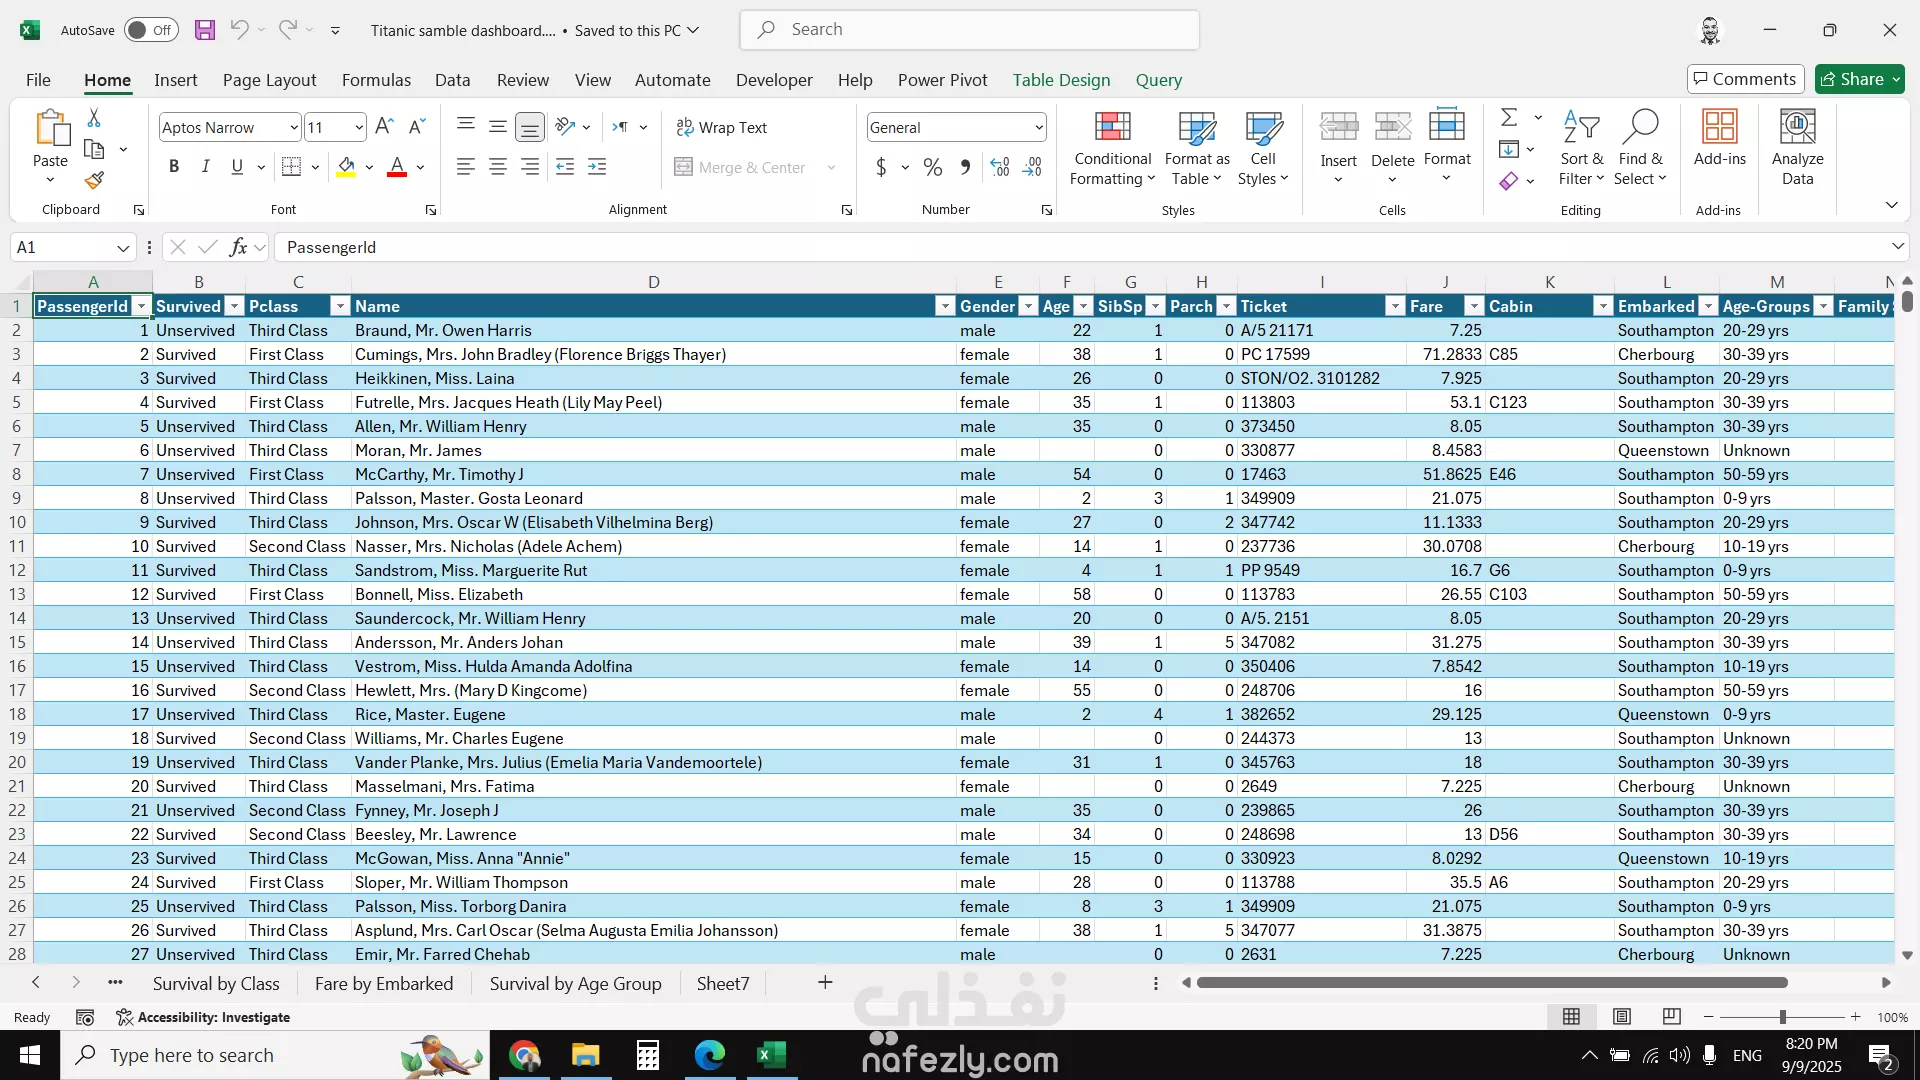Open the Gender column filter dropdown
The image size is (1920, 1080).
click(1028, 307)
